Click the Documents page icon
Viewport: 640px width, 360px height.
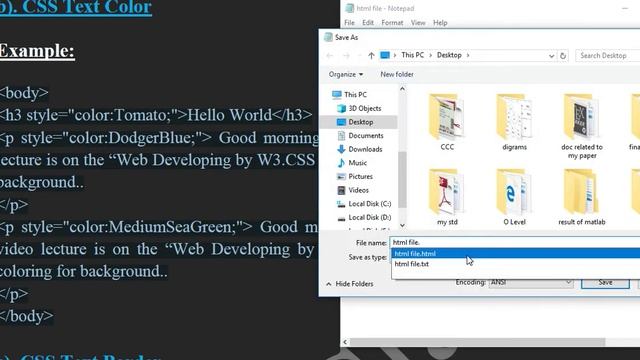[x=341, y=136]
